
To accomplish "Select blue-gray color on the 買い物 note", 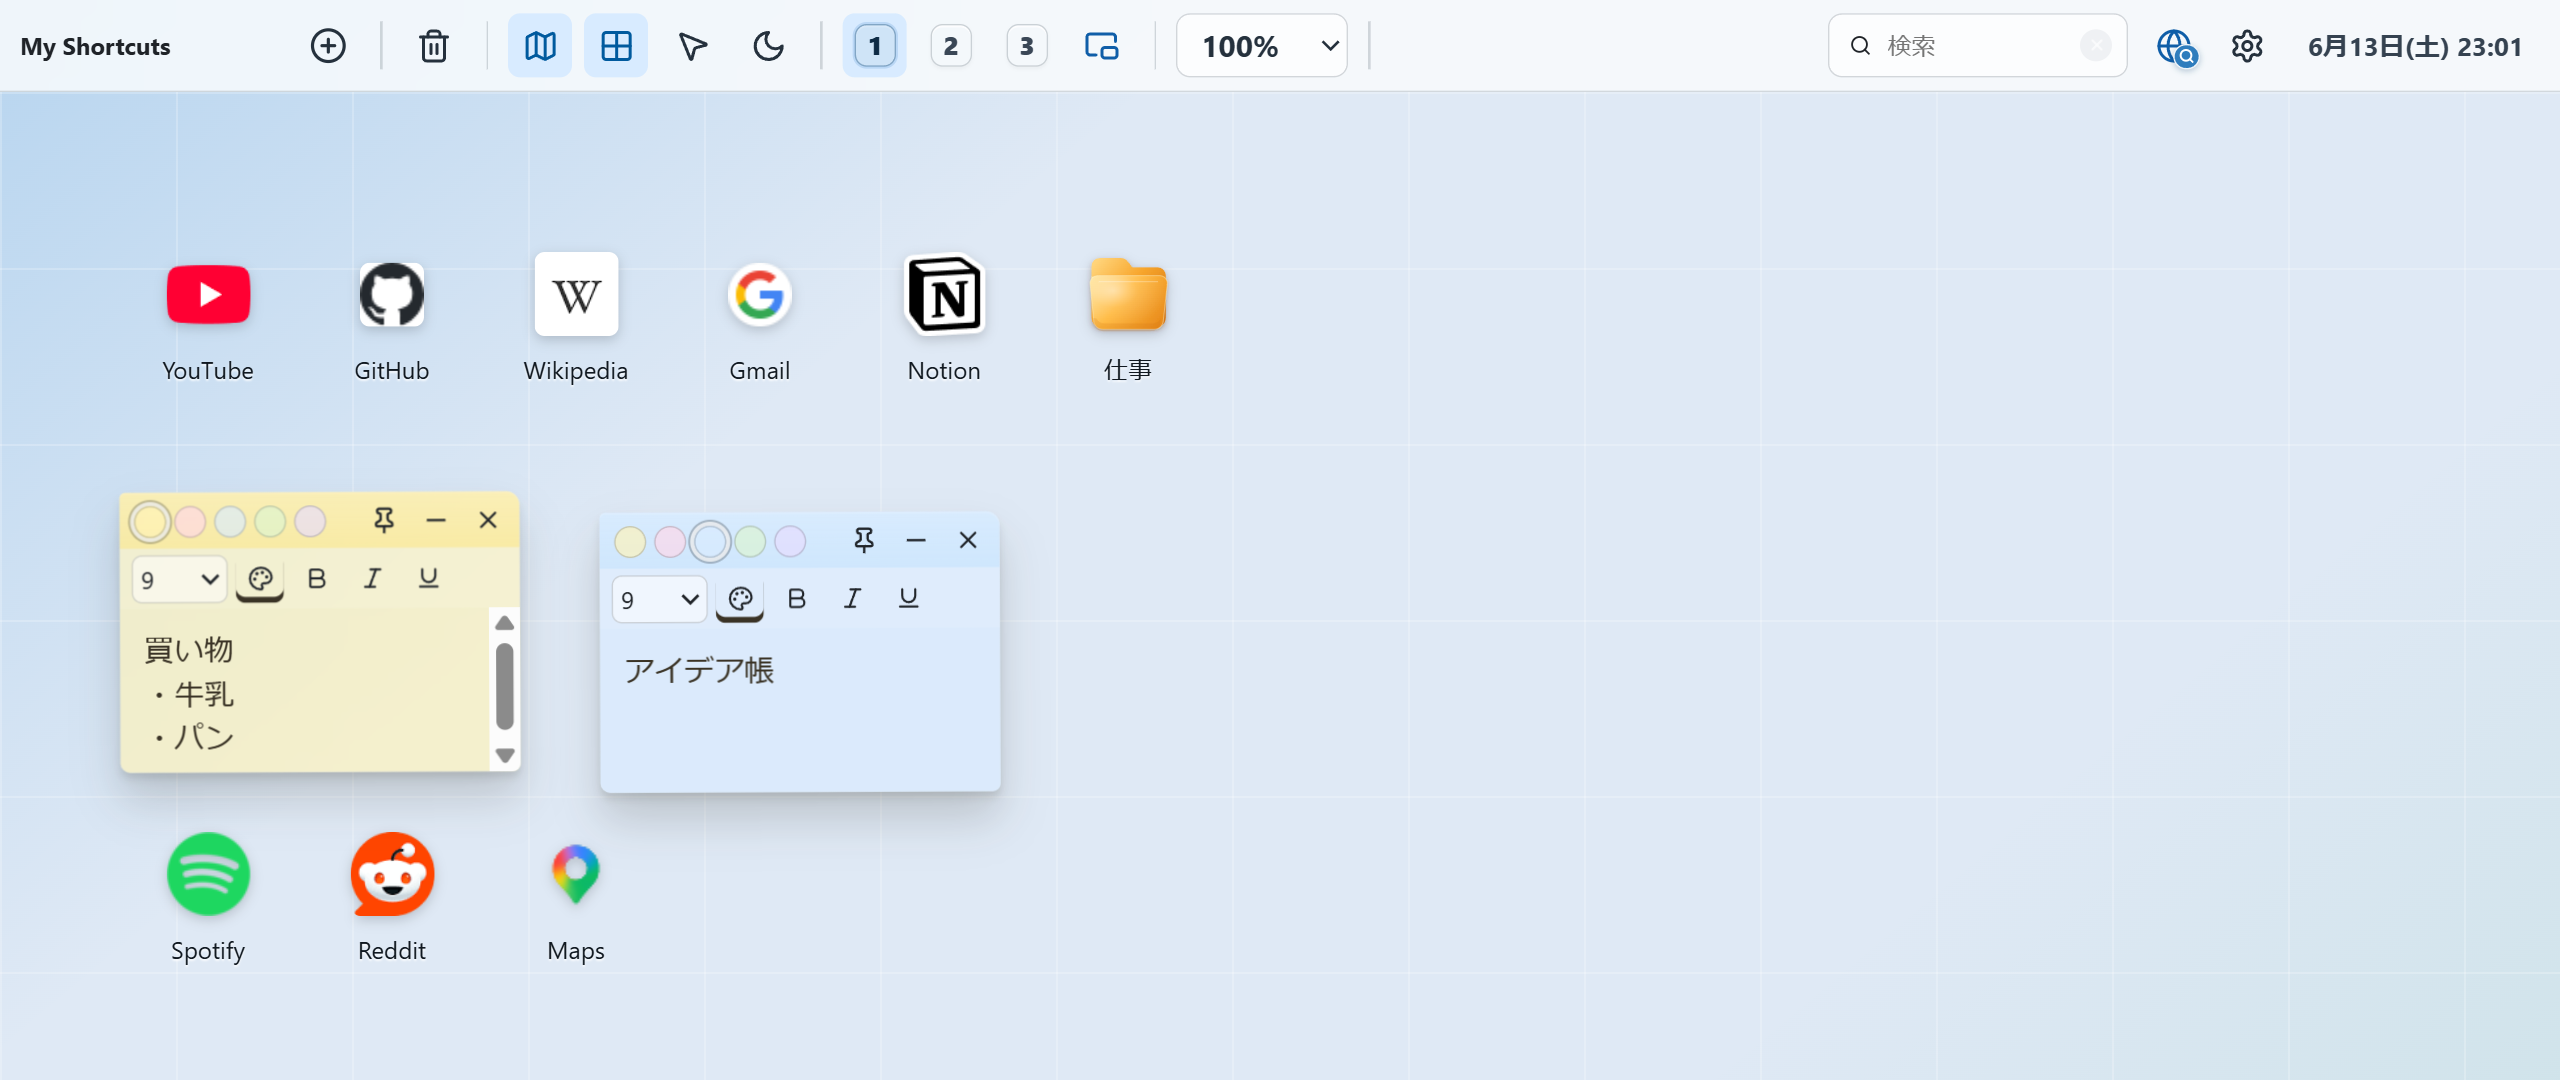I will coord(230,521).
